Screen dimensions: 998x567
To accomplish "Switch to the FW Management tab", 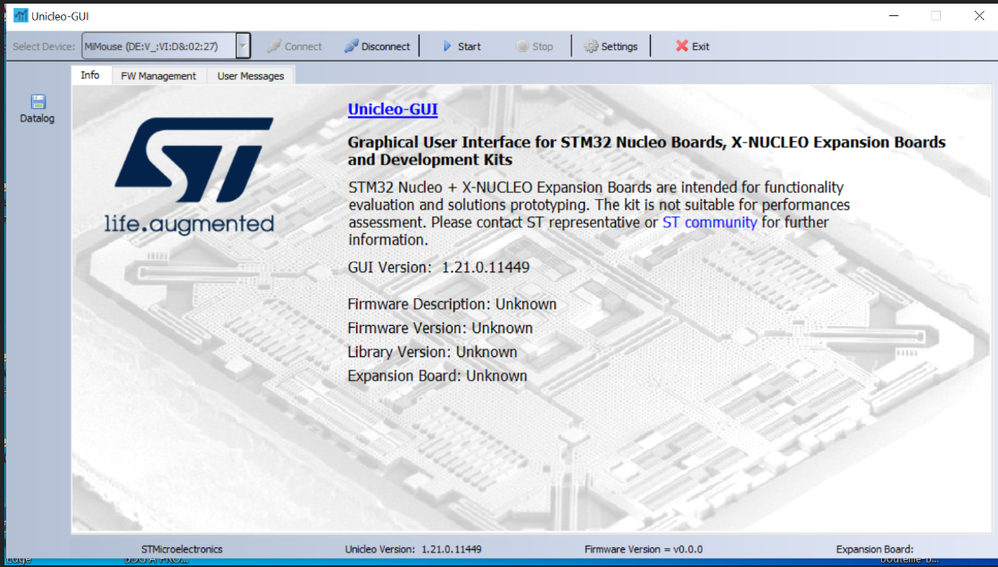I will tap(158, 76).
